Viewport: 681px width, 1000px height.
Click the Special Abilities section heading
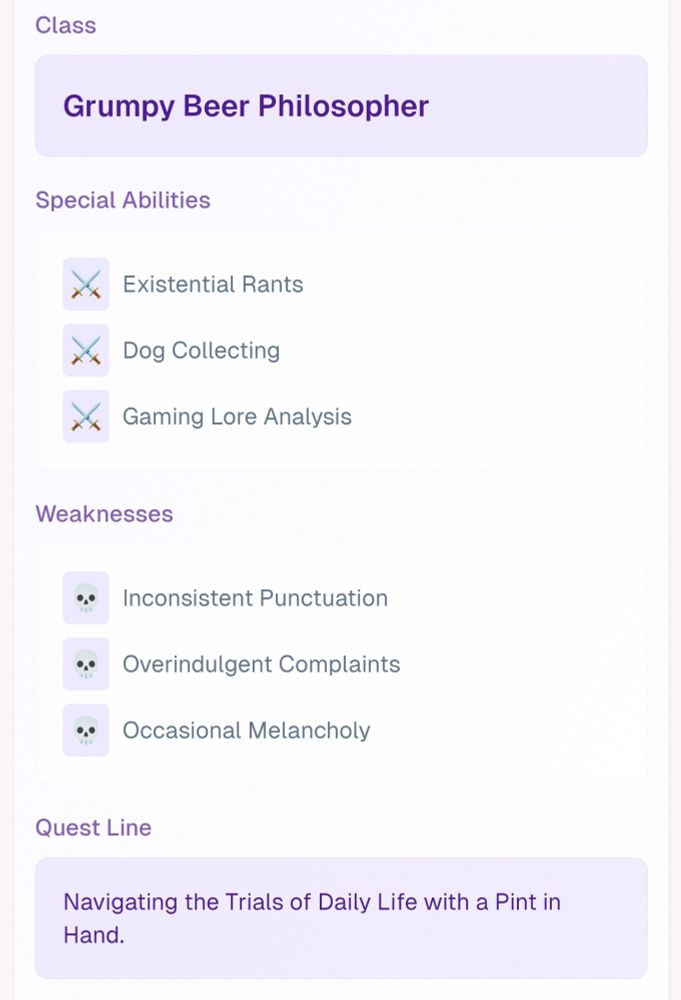(123, 200)
